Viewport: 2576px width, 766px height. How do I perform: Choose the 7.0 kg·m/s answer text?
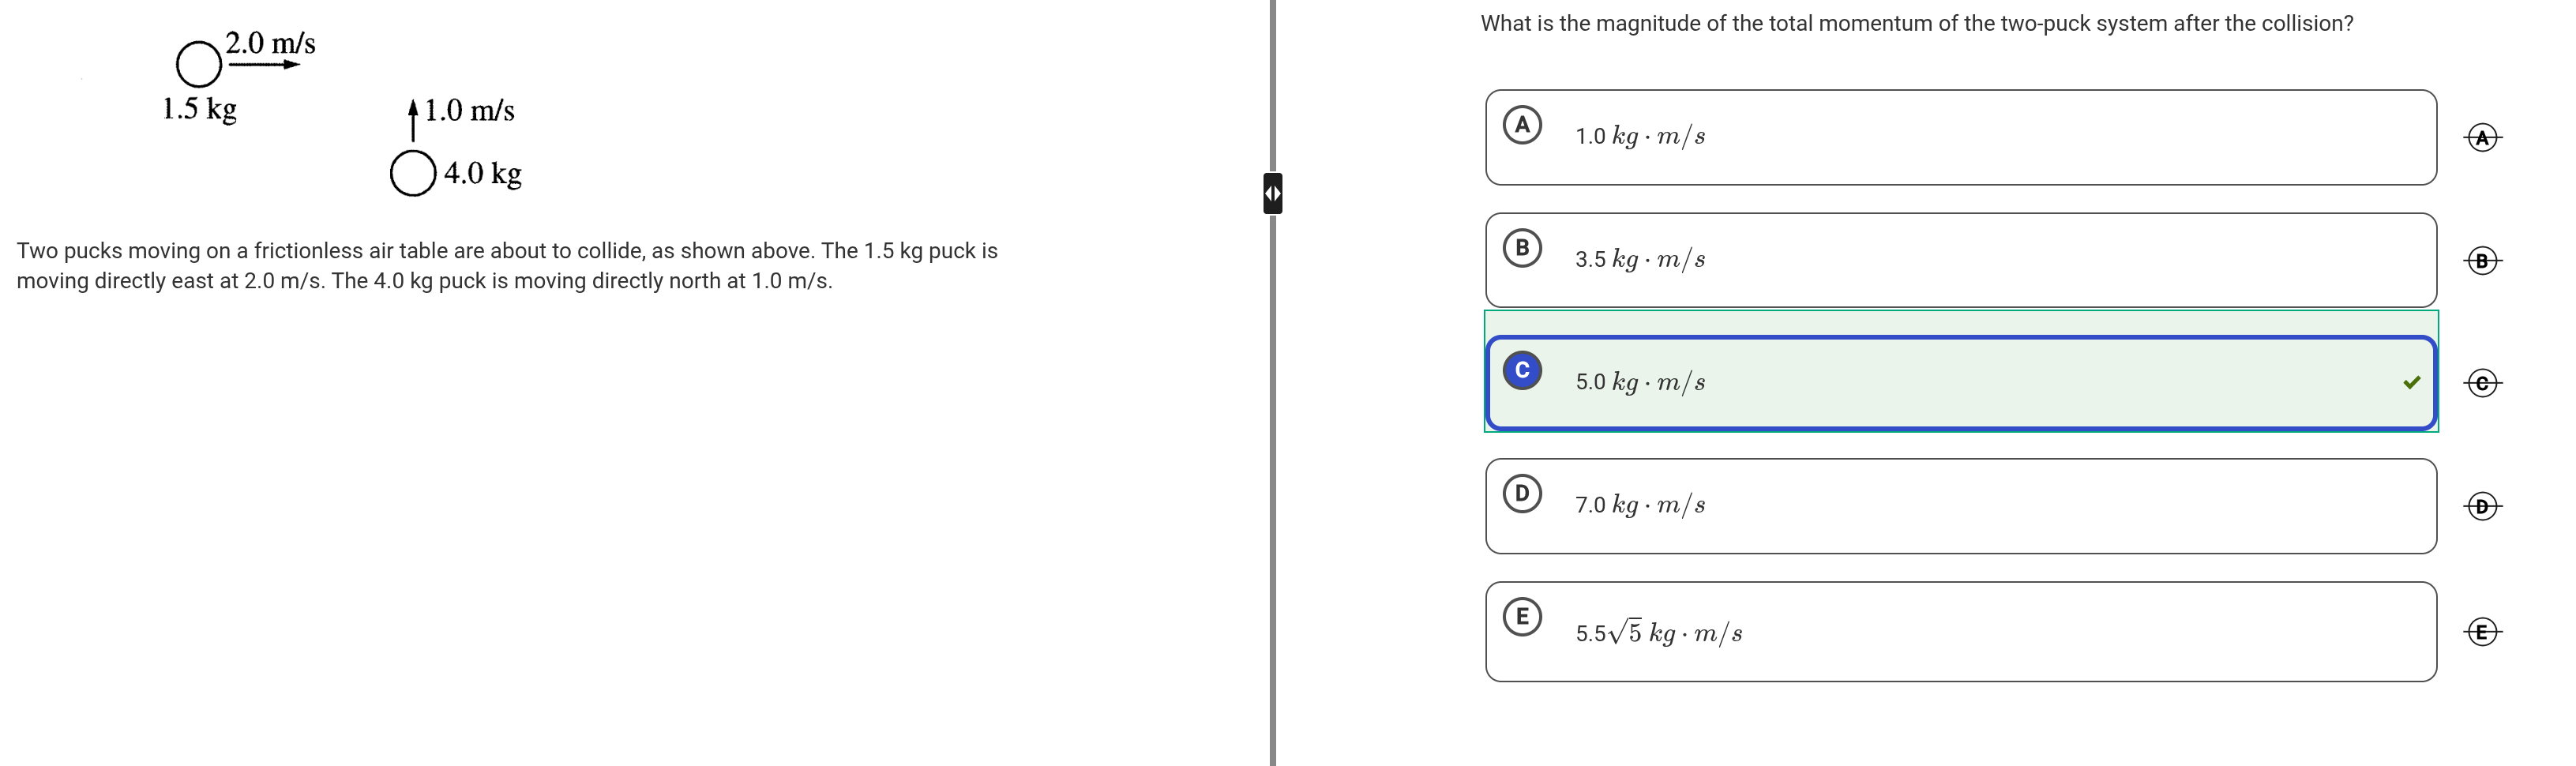pos(1640,505)
